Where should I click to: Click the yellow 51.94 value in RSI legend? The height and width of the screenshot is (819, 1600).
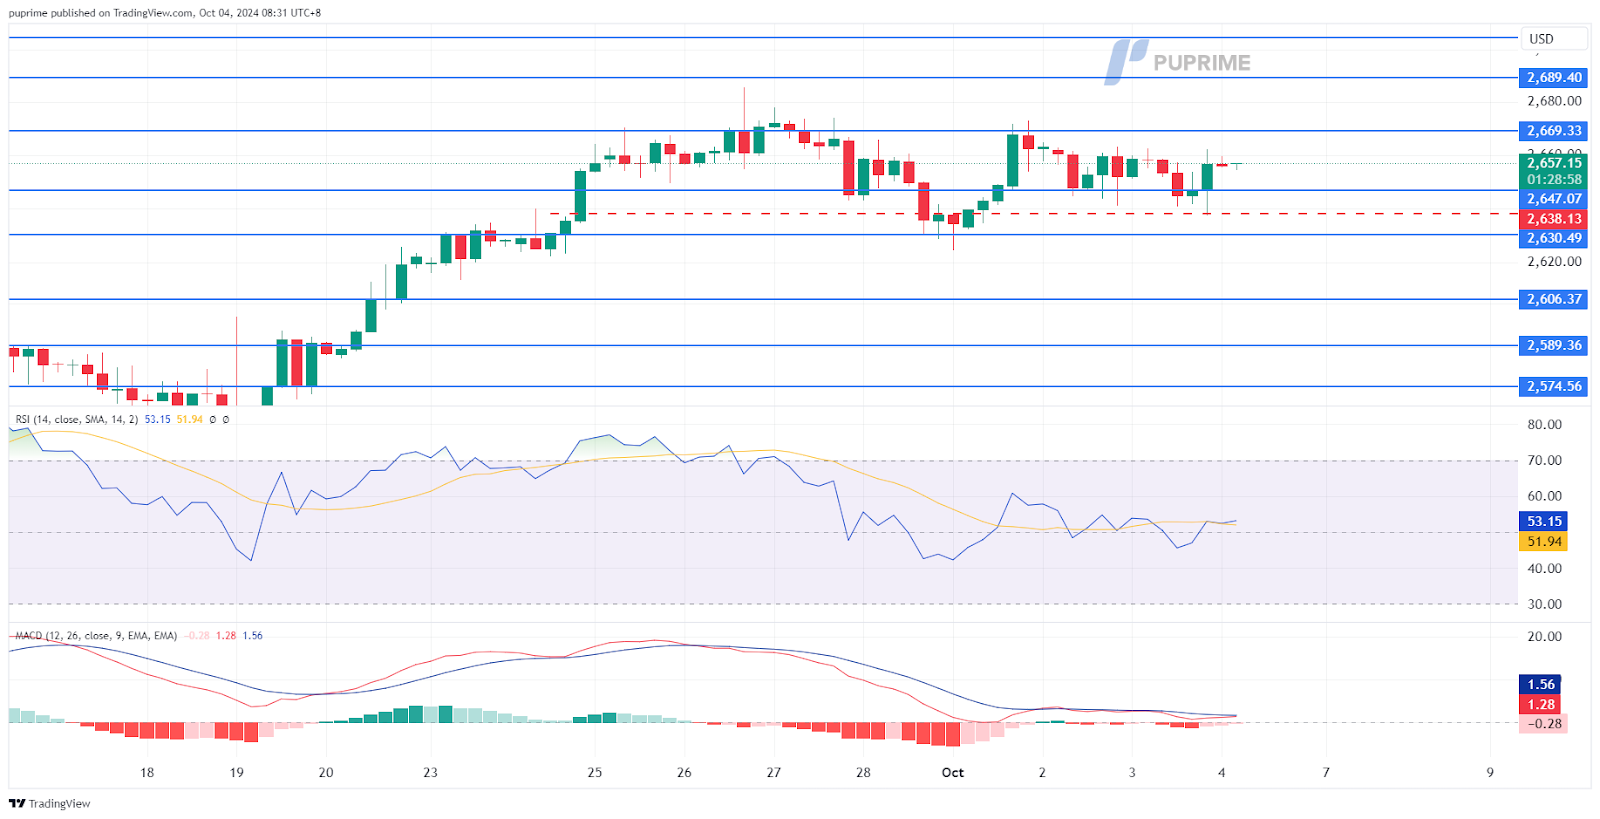189,420
